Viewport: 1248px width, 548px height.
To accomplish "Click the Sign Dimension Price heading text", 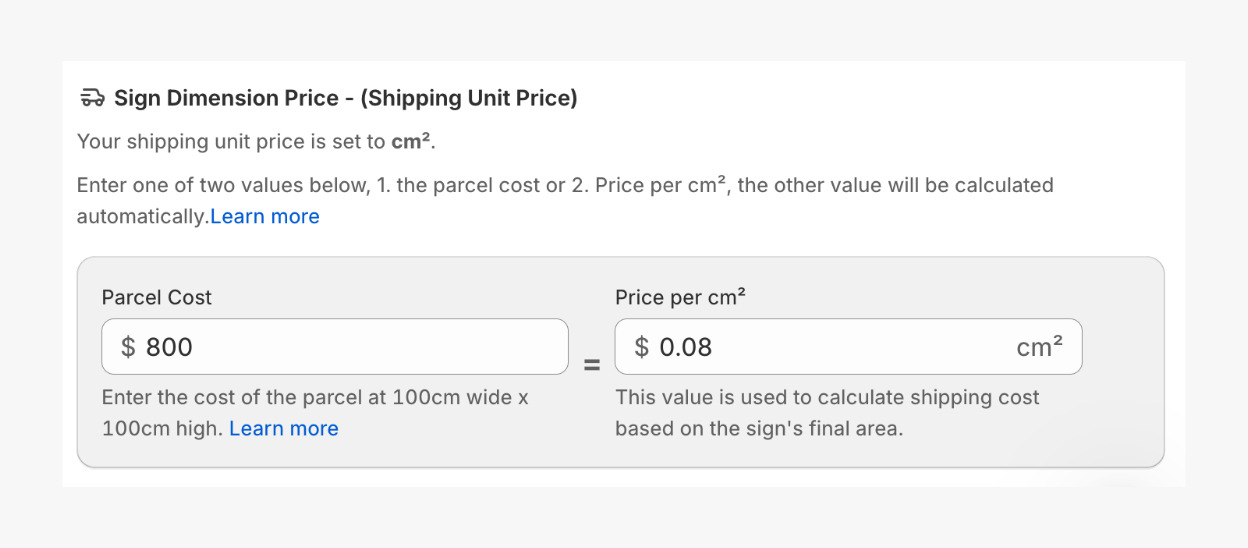I will coord(345,98).
